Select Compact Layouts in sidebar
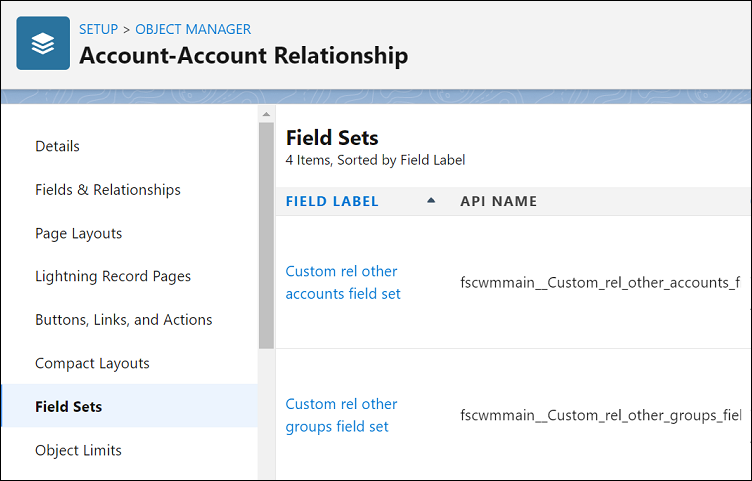Screen dimensions: 752x481 pos(92,364)
